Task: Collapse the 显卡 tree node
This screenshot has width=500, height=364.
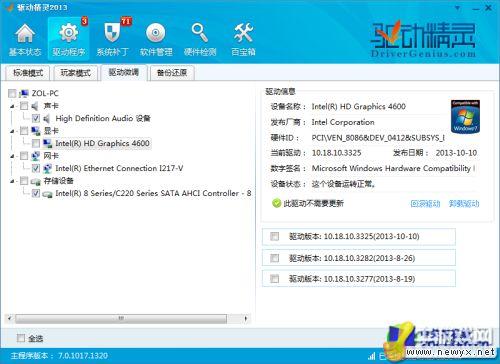Action: click(12, 131)
